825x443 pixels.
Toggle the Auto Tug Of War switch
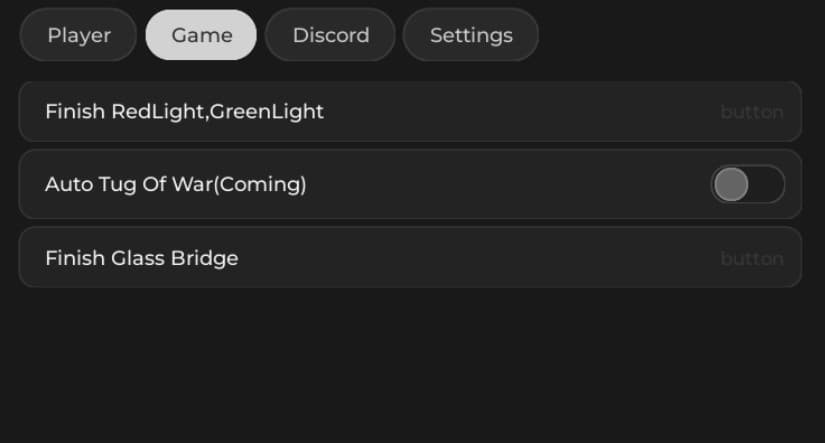(747, 184)
